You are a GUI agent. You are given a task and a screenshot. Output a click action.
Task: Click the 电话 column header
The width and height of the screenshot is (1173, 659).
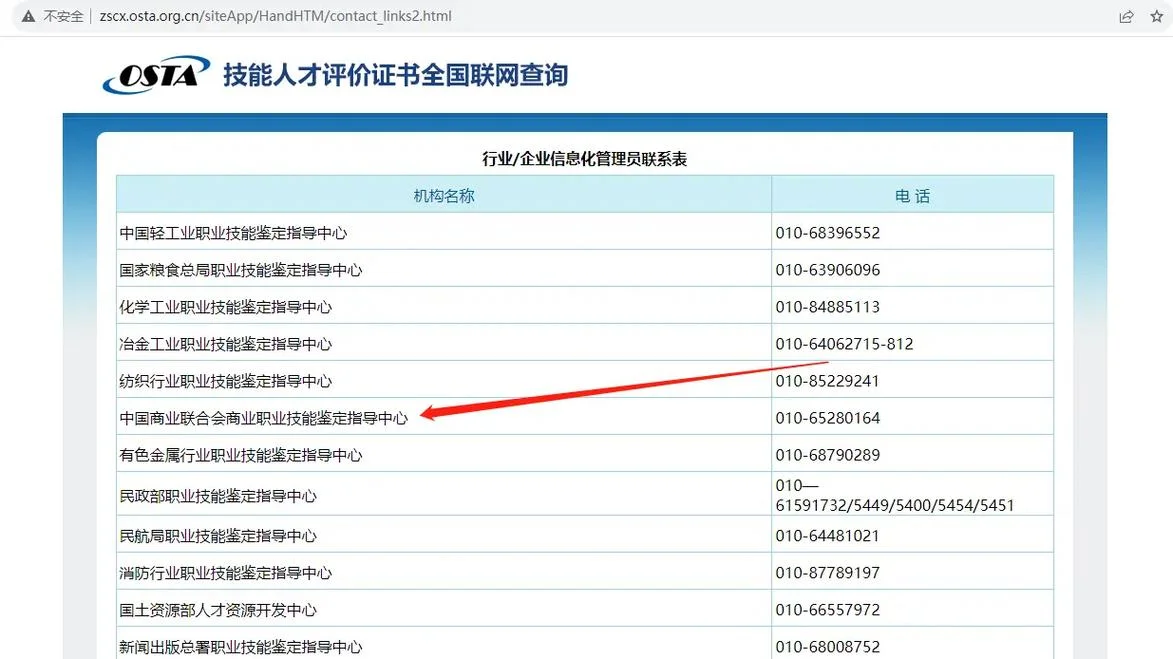tap(913, 196)
